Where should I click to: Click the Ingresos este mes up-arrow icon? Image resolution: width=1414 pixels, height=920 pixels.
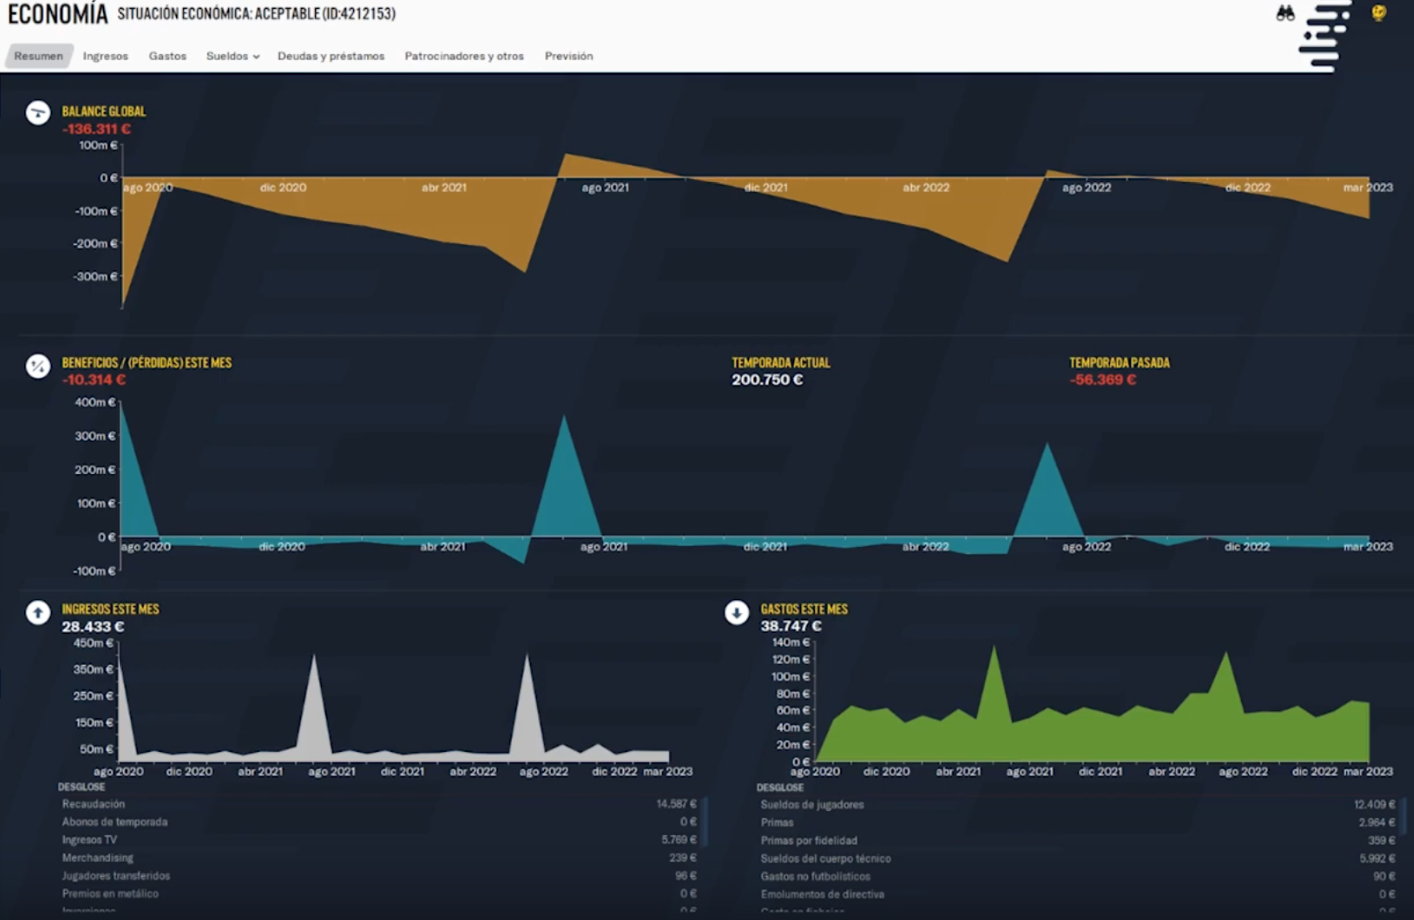click(x=38, y=612)
